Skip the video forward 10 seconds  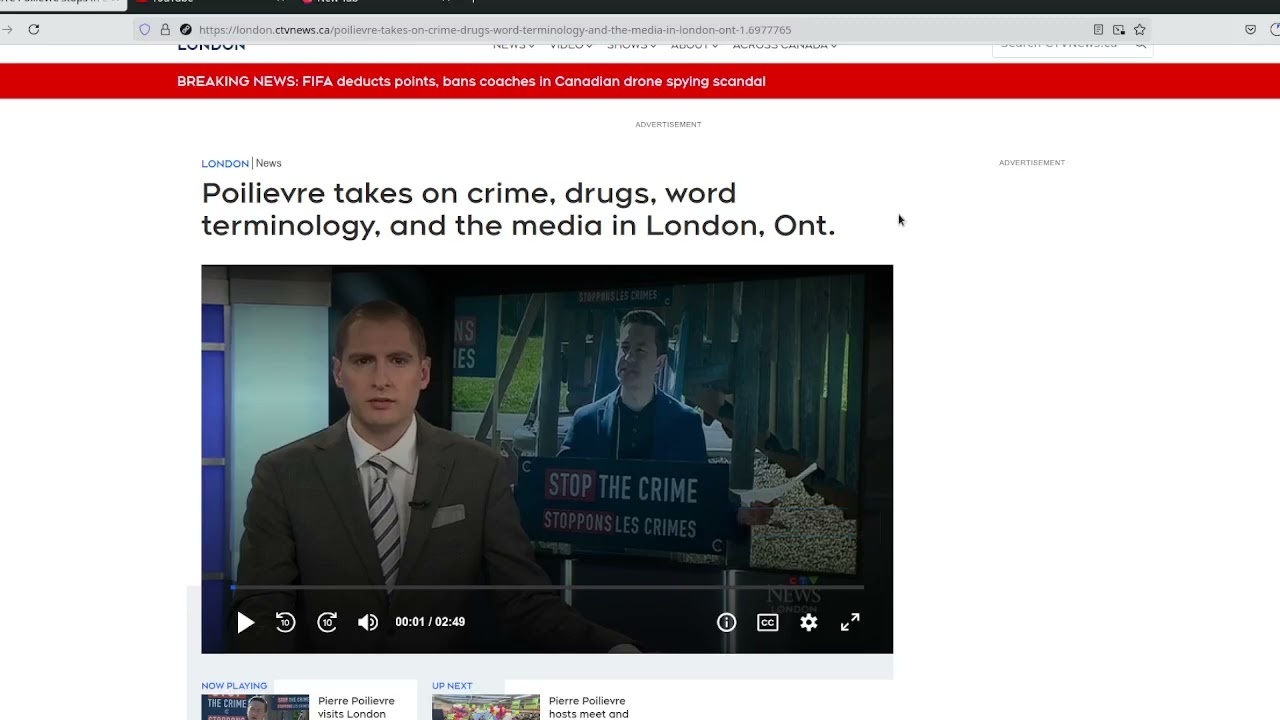[x=327, y=622]
